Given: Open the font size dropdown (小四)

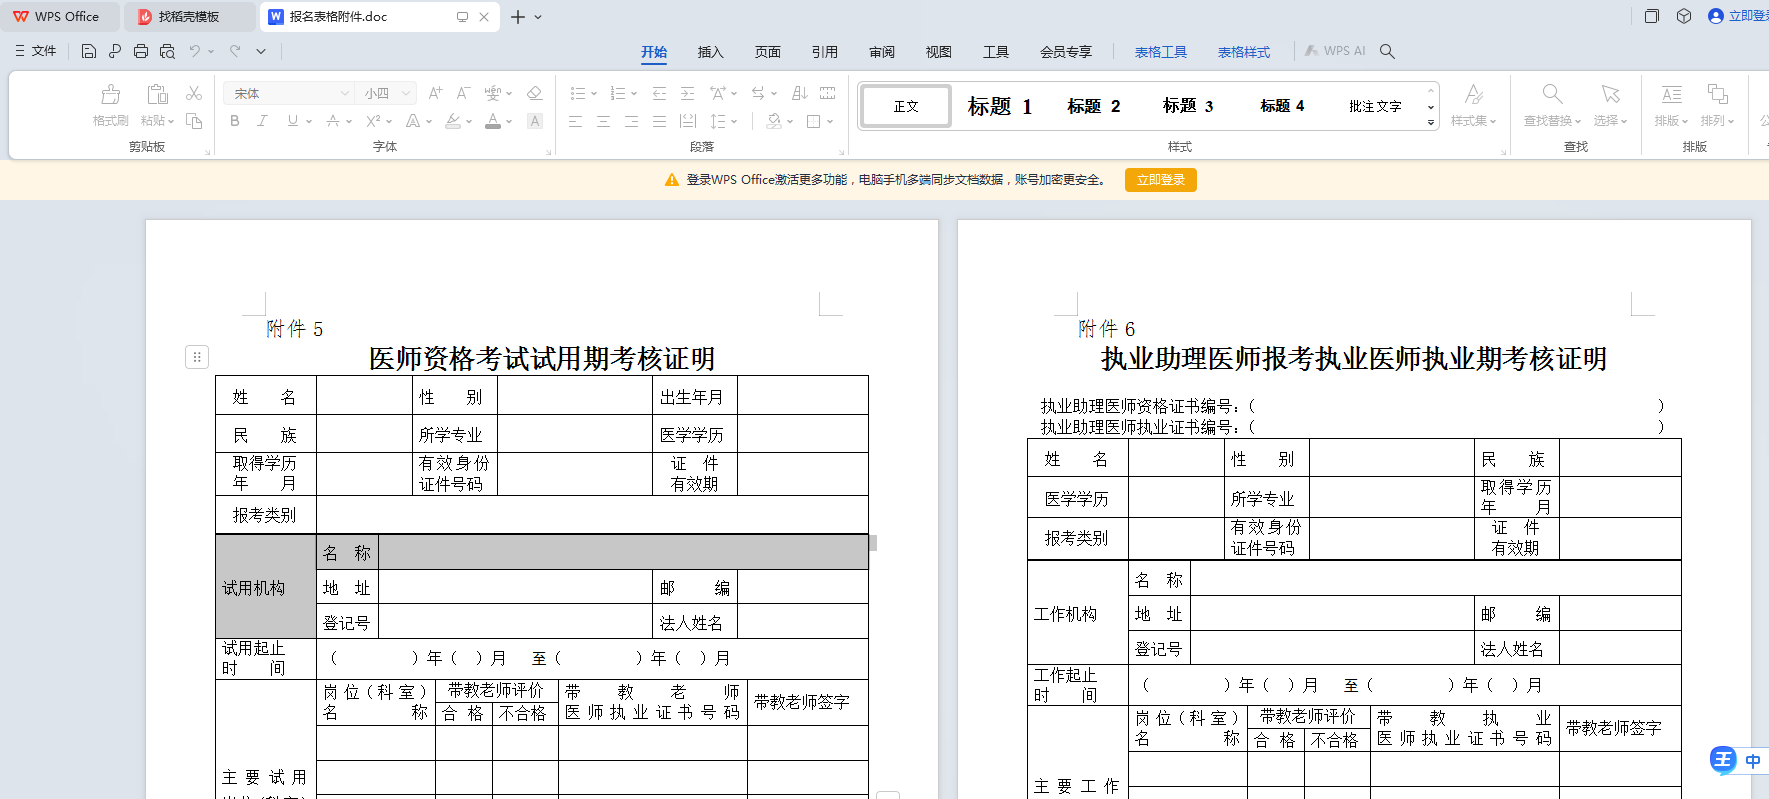Looking at the screenshot, I should (406, 93).
